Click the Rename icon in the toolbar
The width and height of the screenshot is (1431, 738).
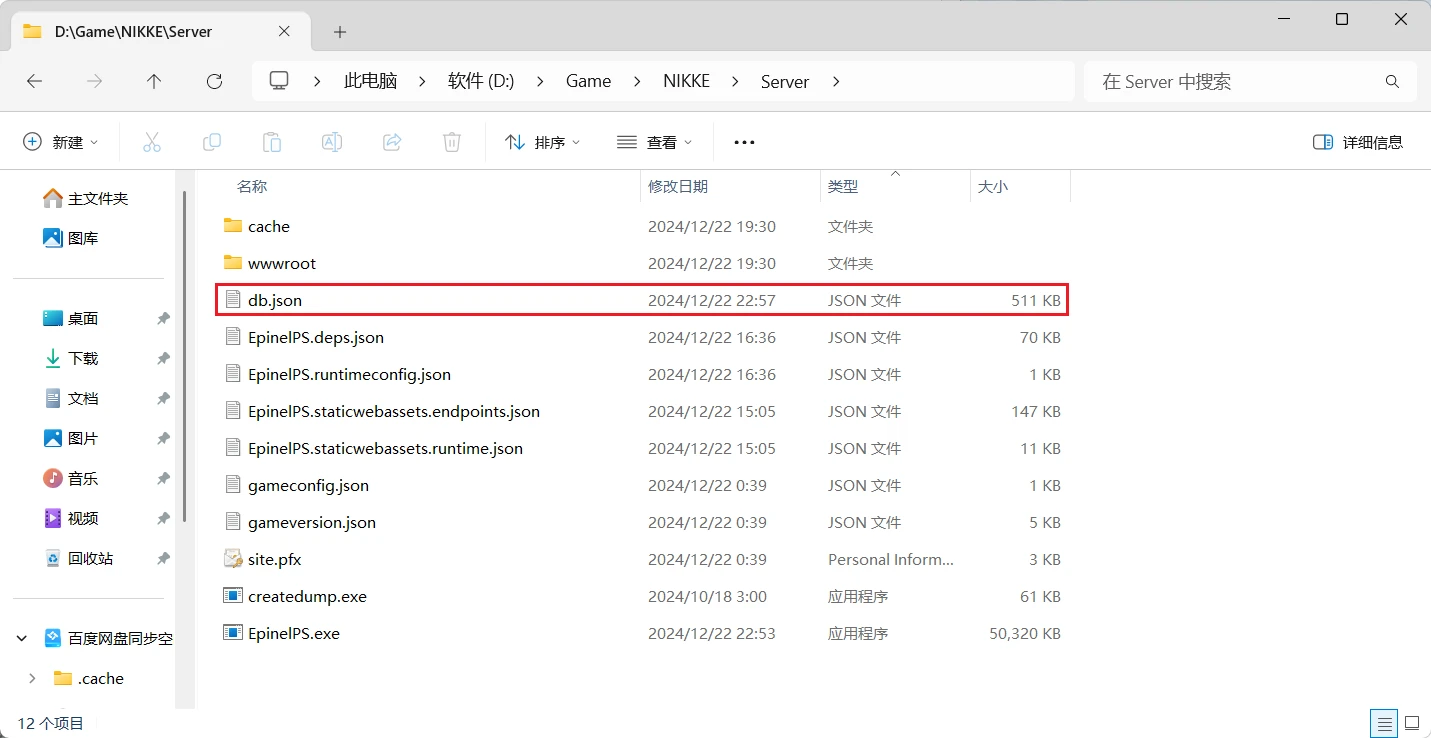tap(331, 141)
